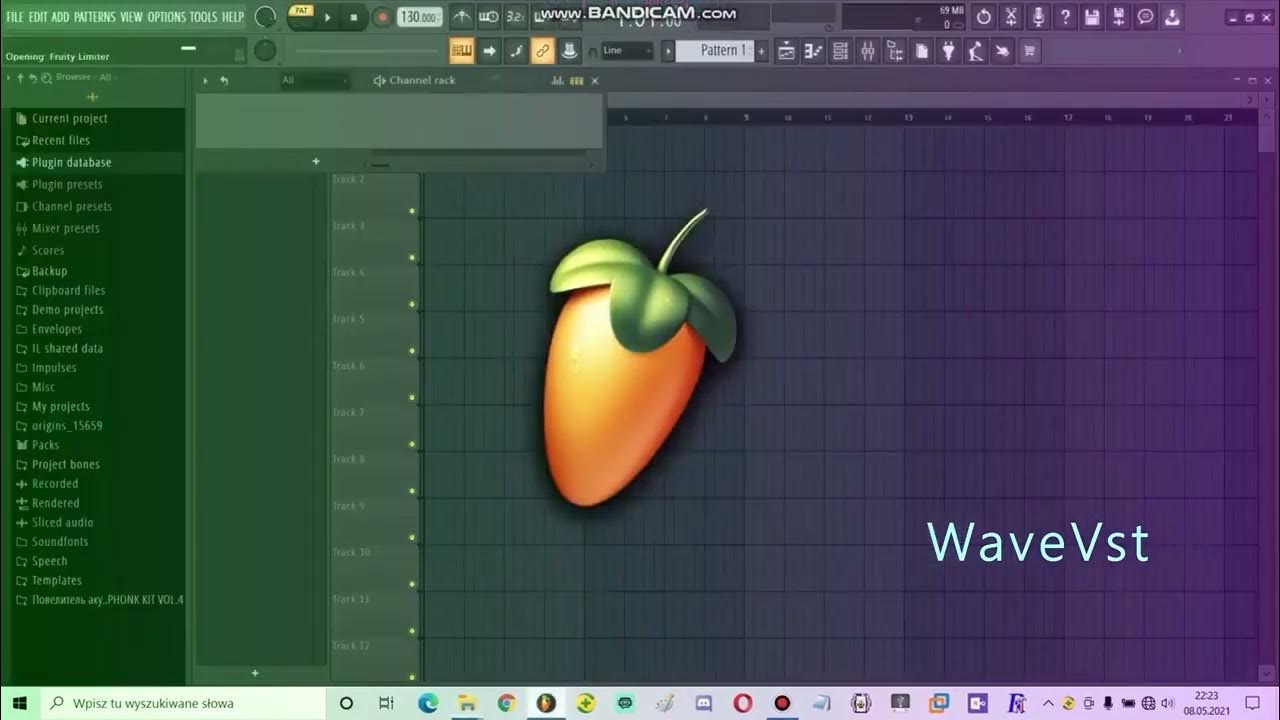Image resolution: width=1280 pixels, height=720 pixels.
Task: Open the content shop cart icon
Action: pos(1029,50)
